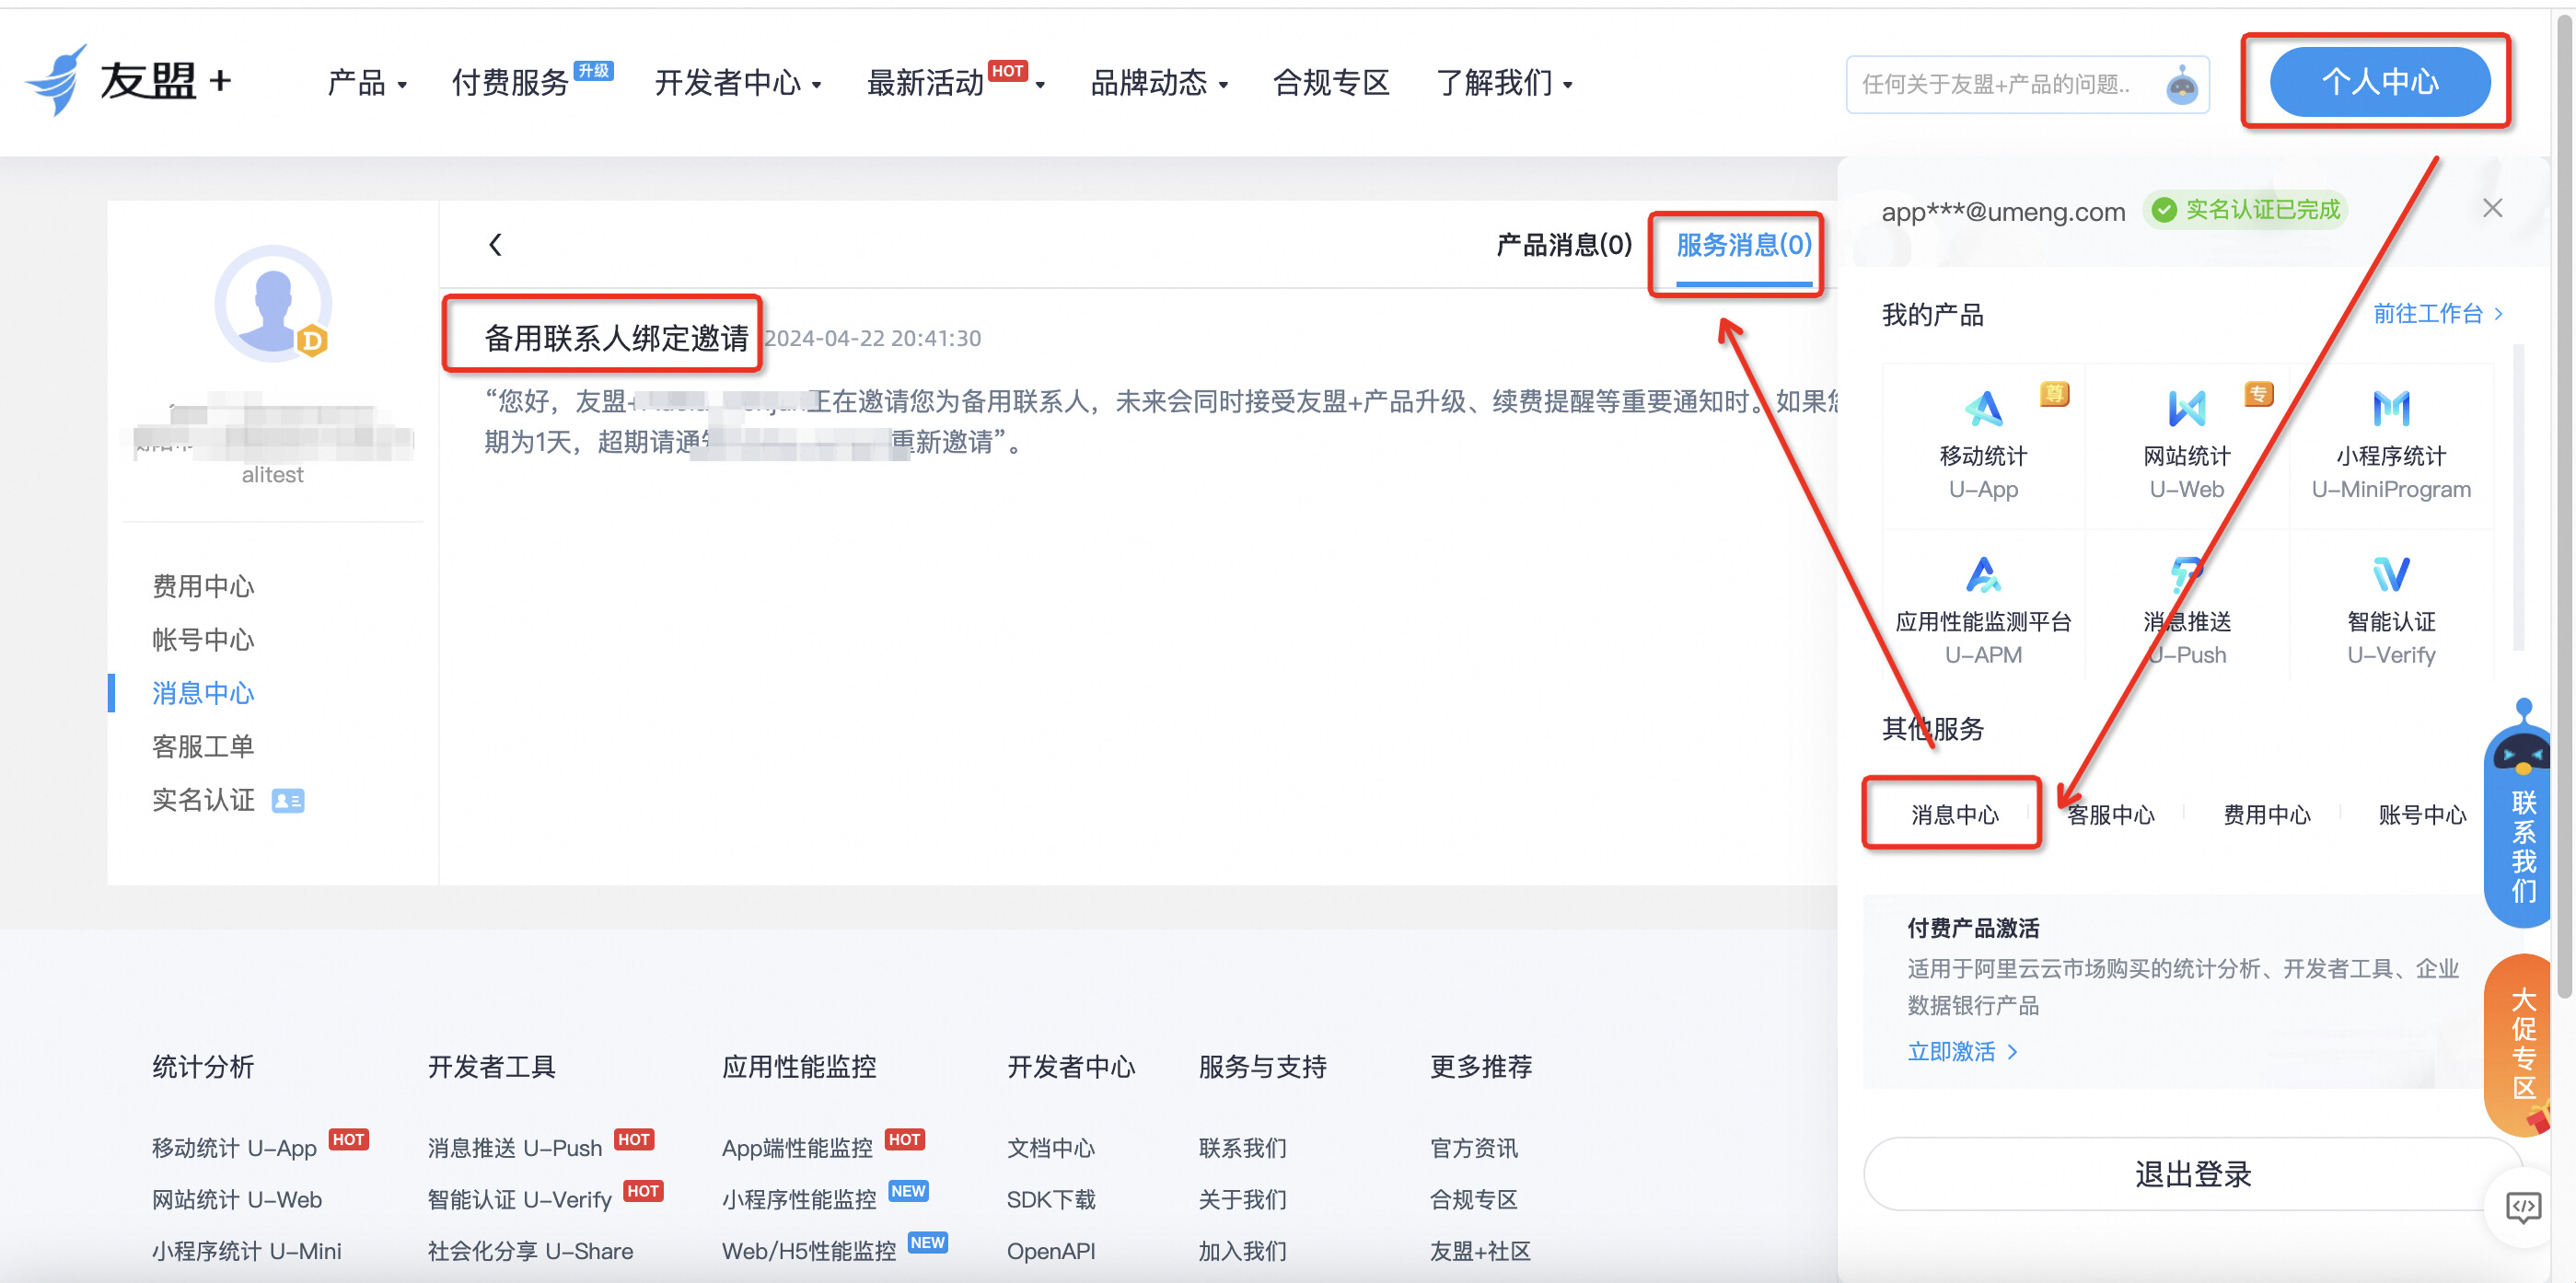
Task: Click the 实名认证已完成 verified badge
Action: pos(2245,210)
